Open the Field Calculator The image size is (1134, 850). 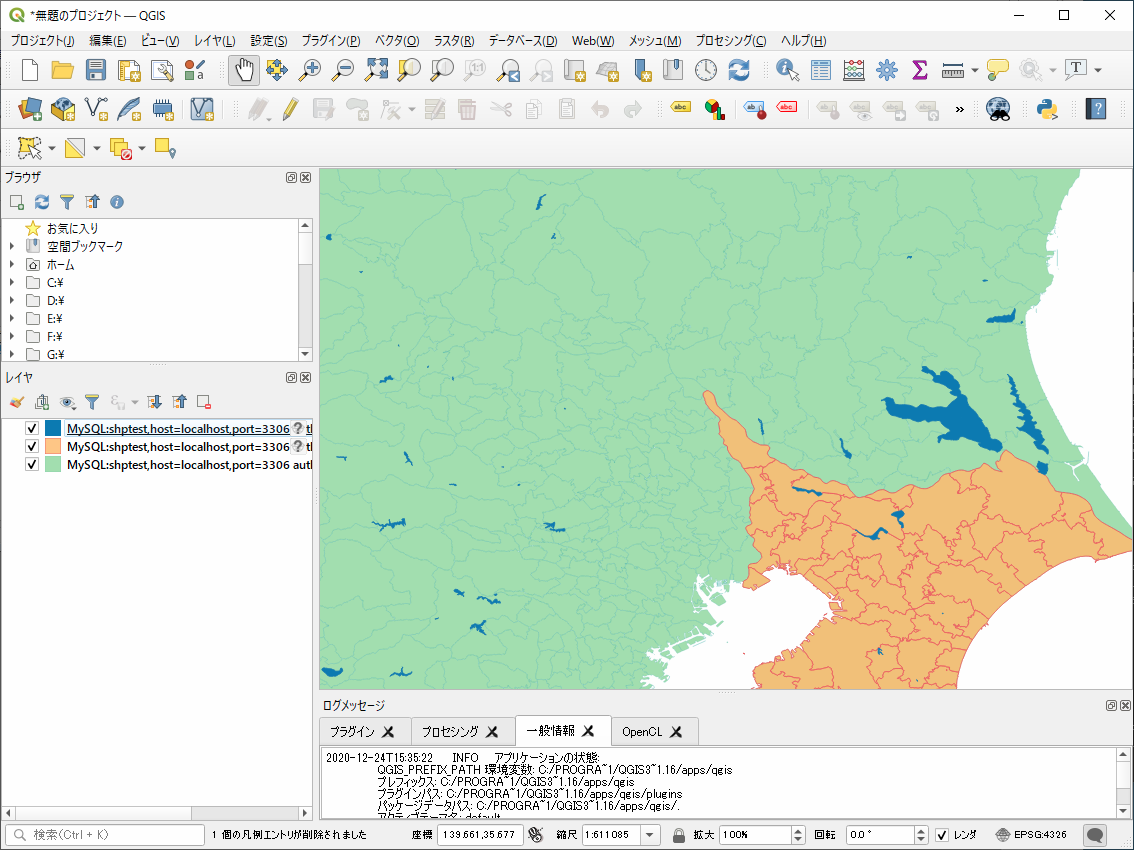click(x=853, y=70)
